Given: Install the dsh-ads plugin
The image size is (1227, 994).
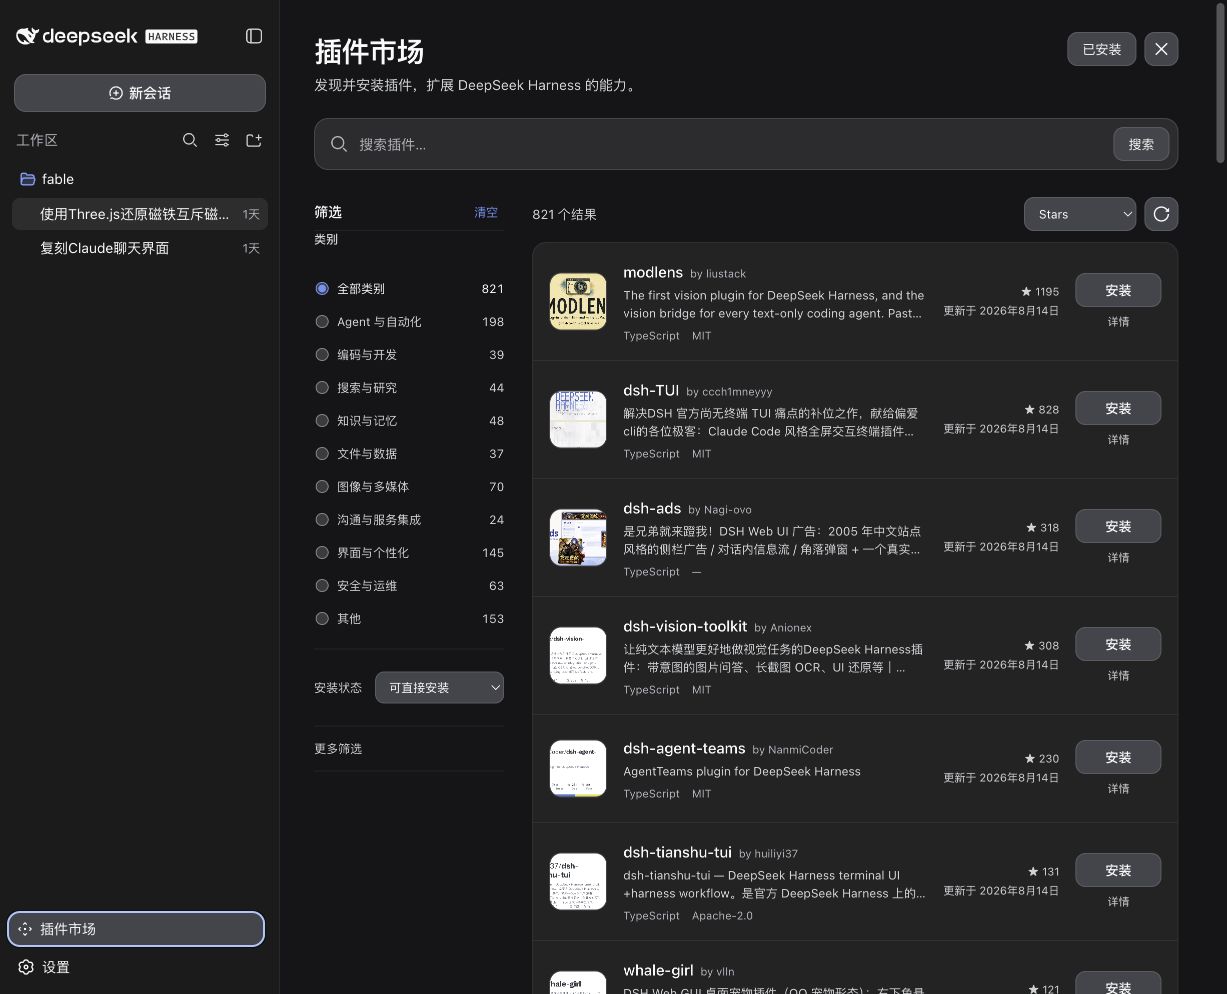Looking at the screenshot, I should (x=1118, y=526).
